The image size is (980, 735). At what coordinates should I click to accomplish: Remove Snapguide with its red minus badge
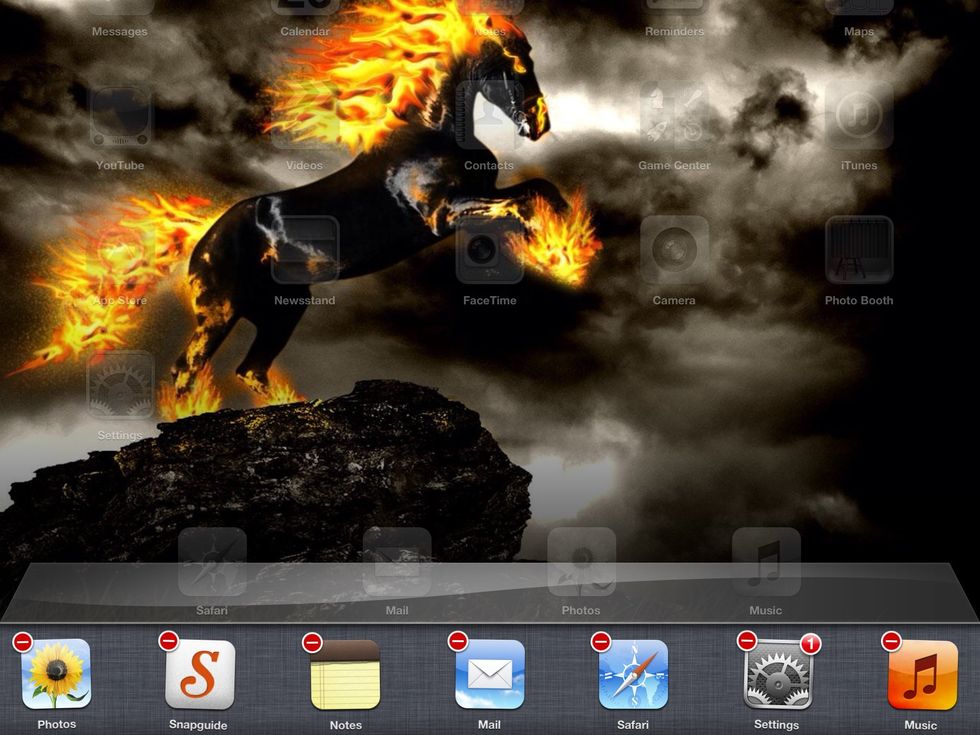tap(168, 641)
